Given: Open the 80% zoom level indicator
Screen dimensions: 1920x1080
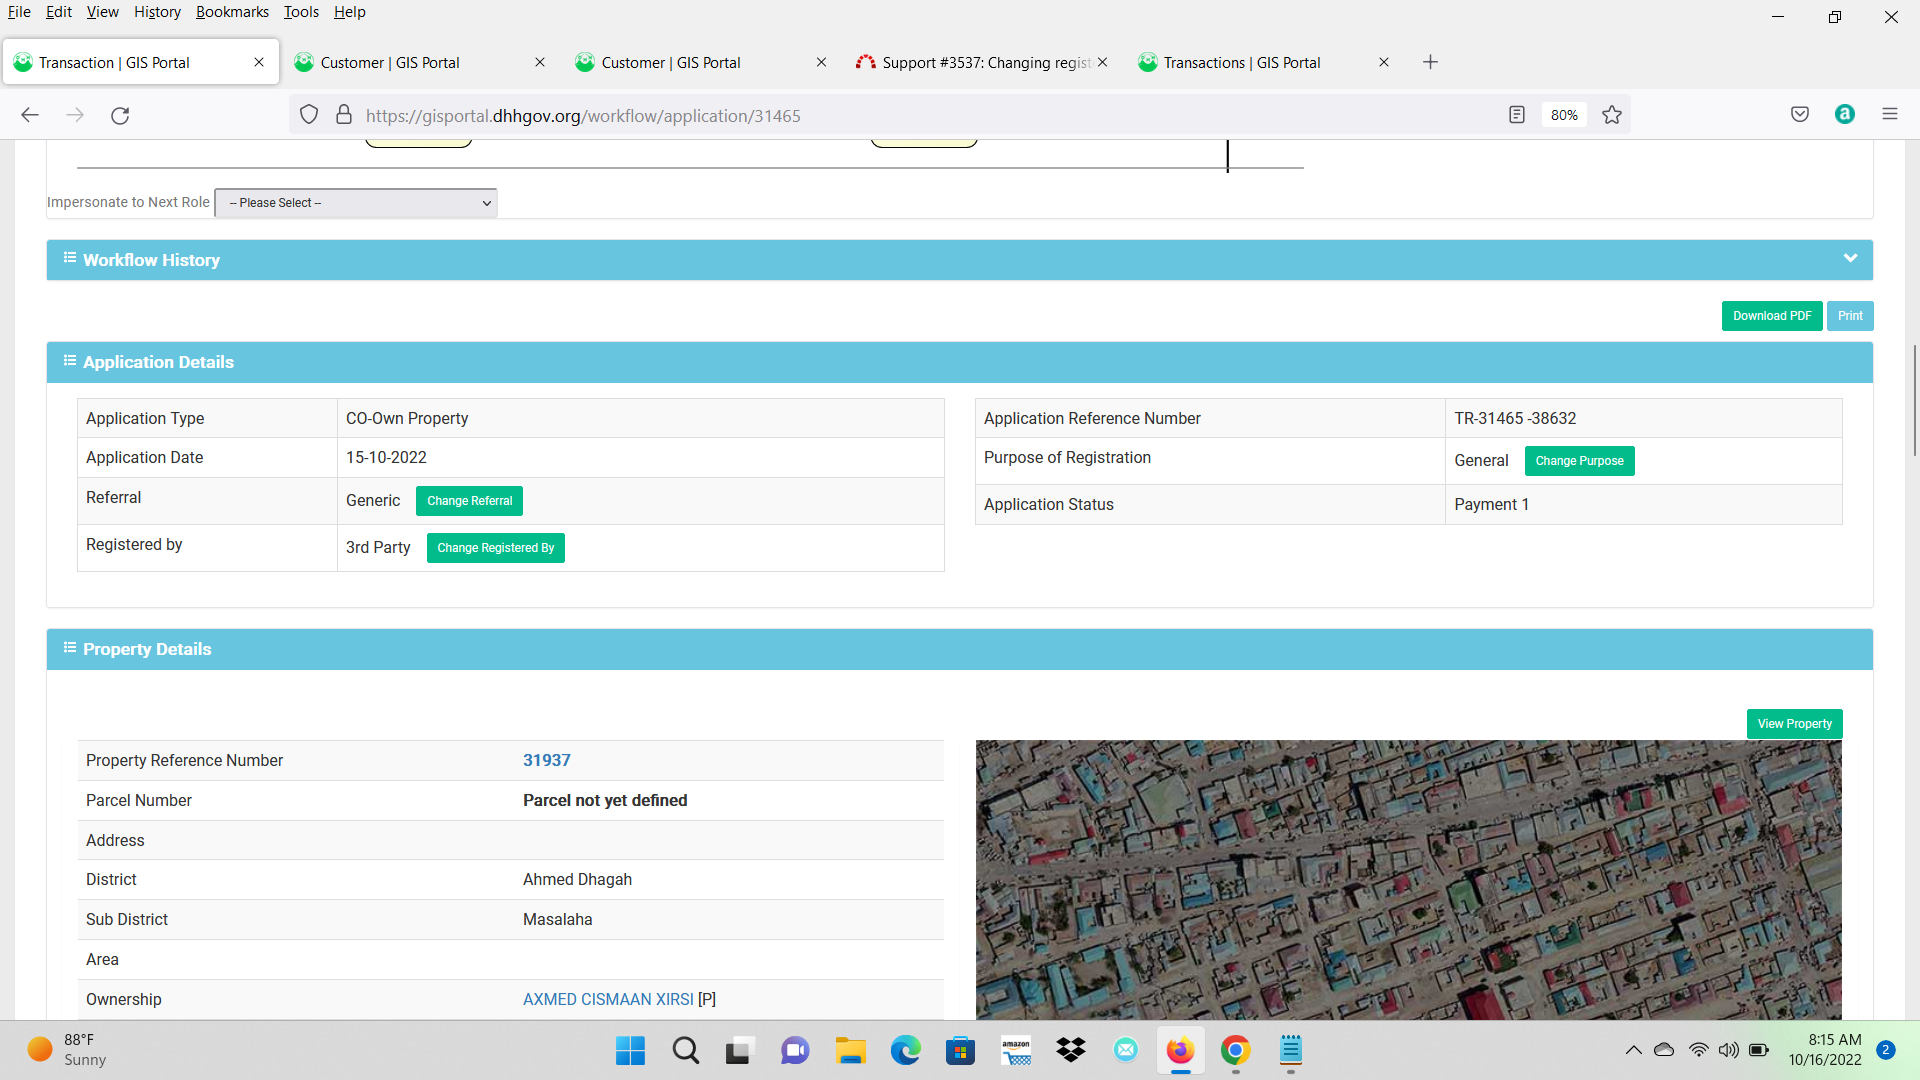Looking at the screenshot, I should pyautogui.click(x=1564, y=115).
